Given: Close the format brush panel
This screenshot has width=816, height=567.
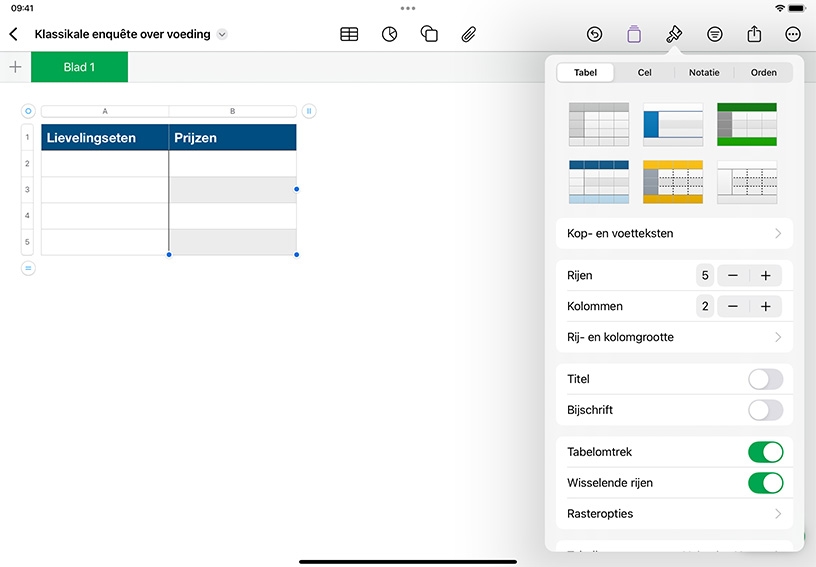Looking at the screenshot, I should coord(674,34).
